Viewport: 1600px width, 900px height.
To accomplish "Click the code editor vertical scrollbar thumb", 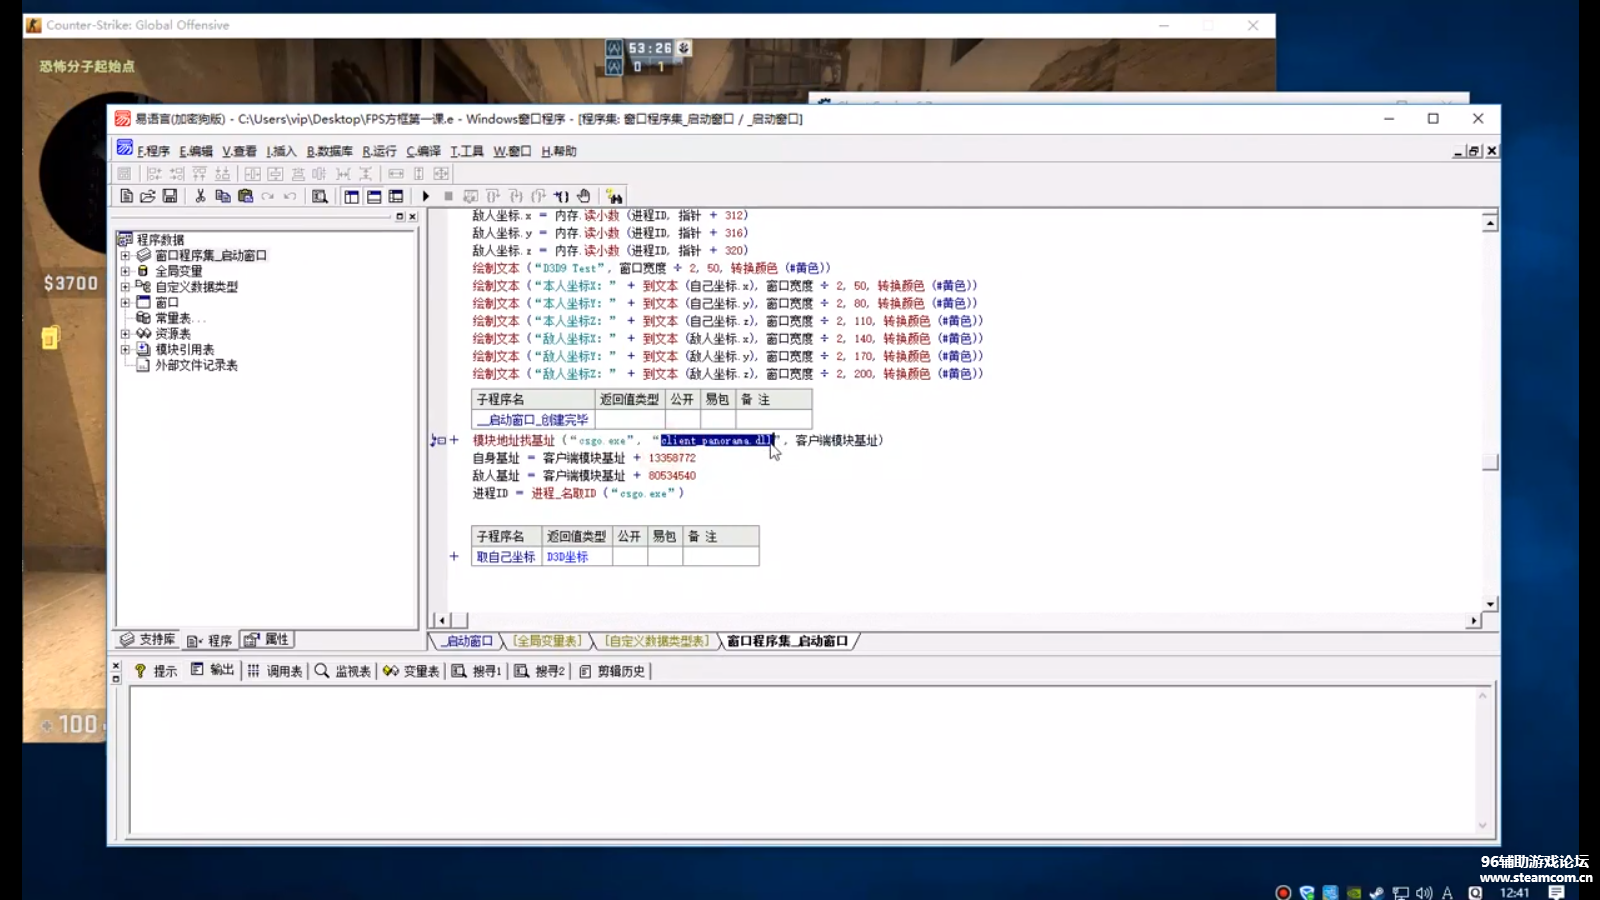I will (1490, 462).
